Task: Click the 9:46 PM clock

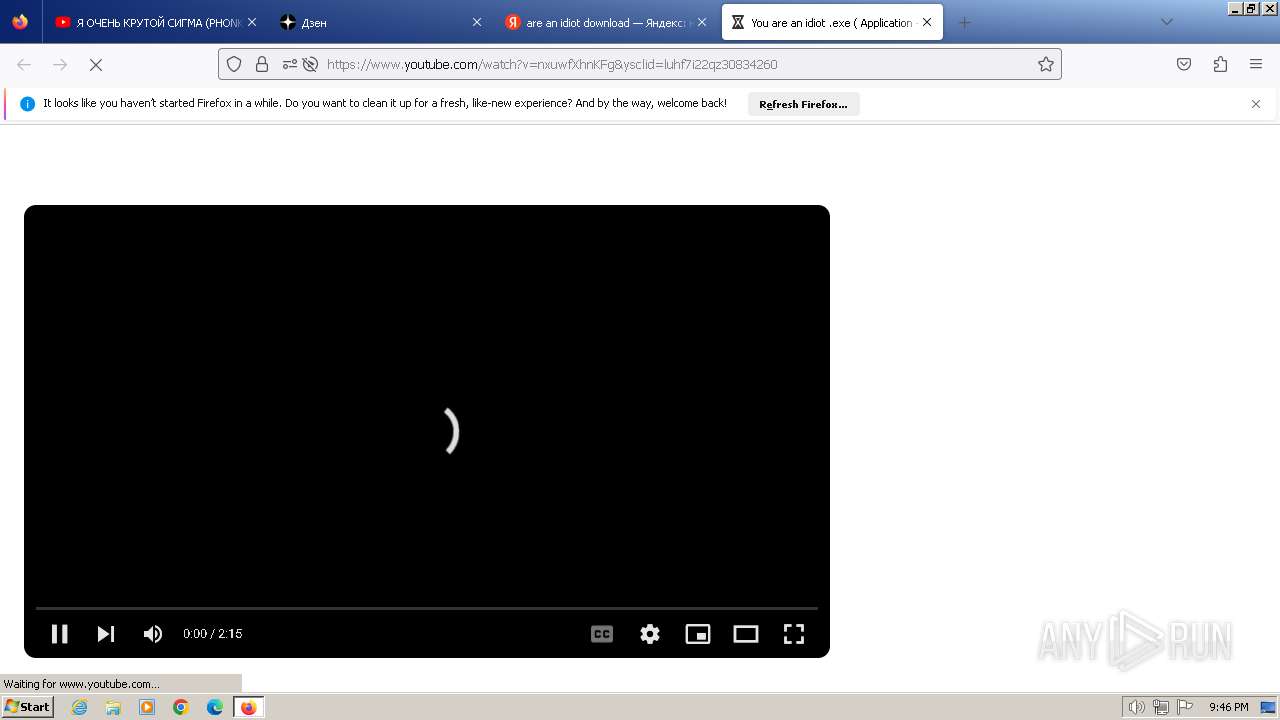Action: coord(1229,707)
